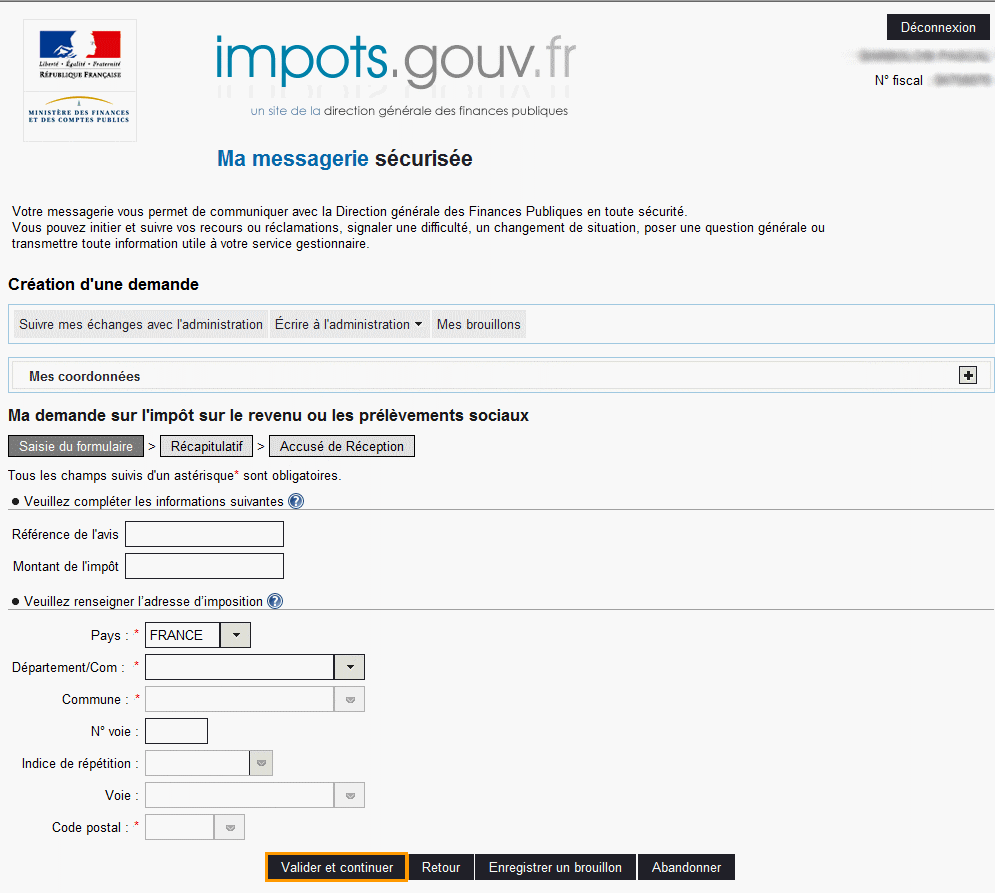Focus the N° voie input field
This screenshot has height=893, width=995.
(x=176, y=731)
